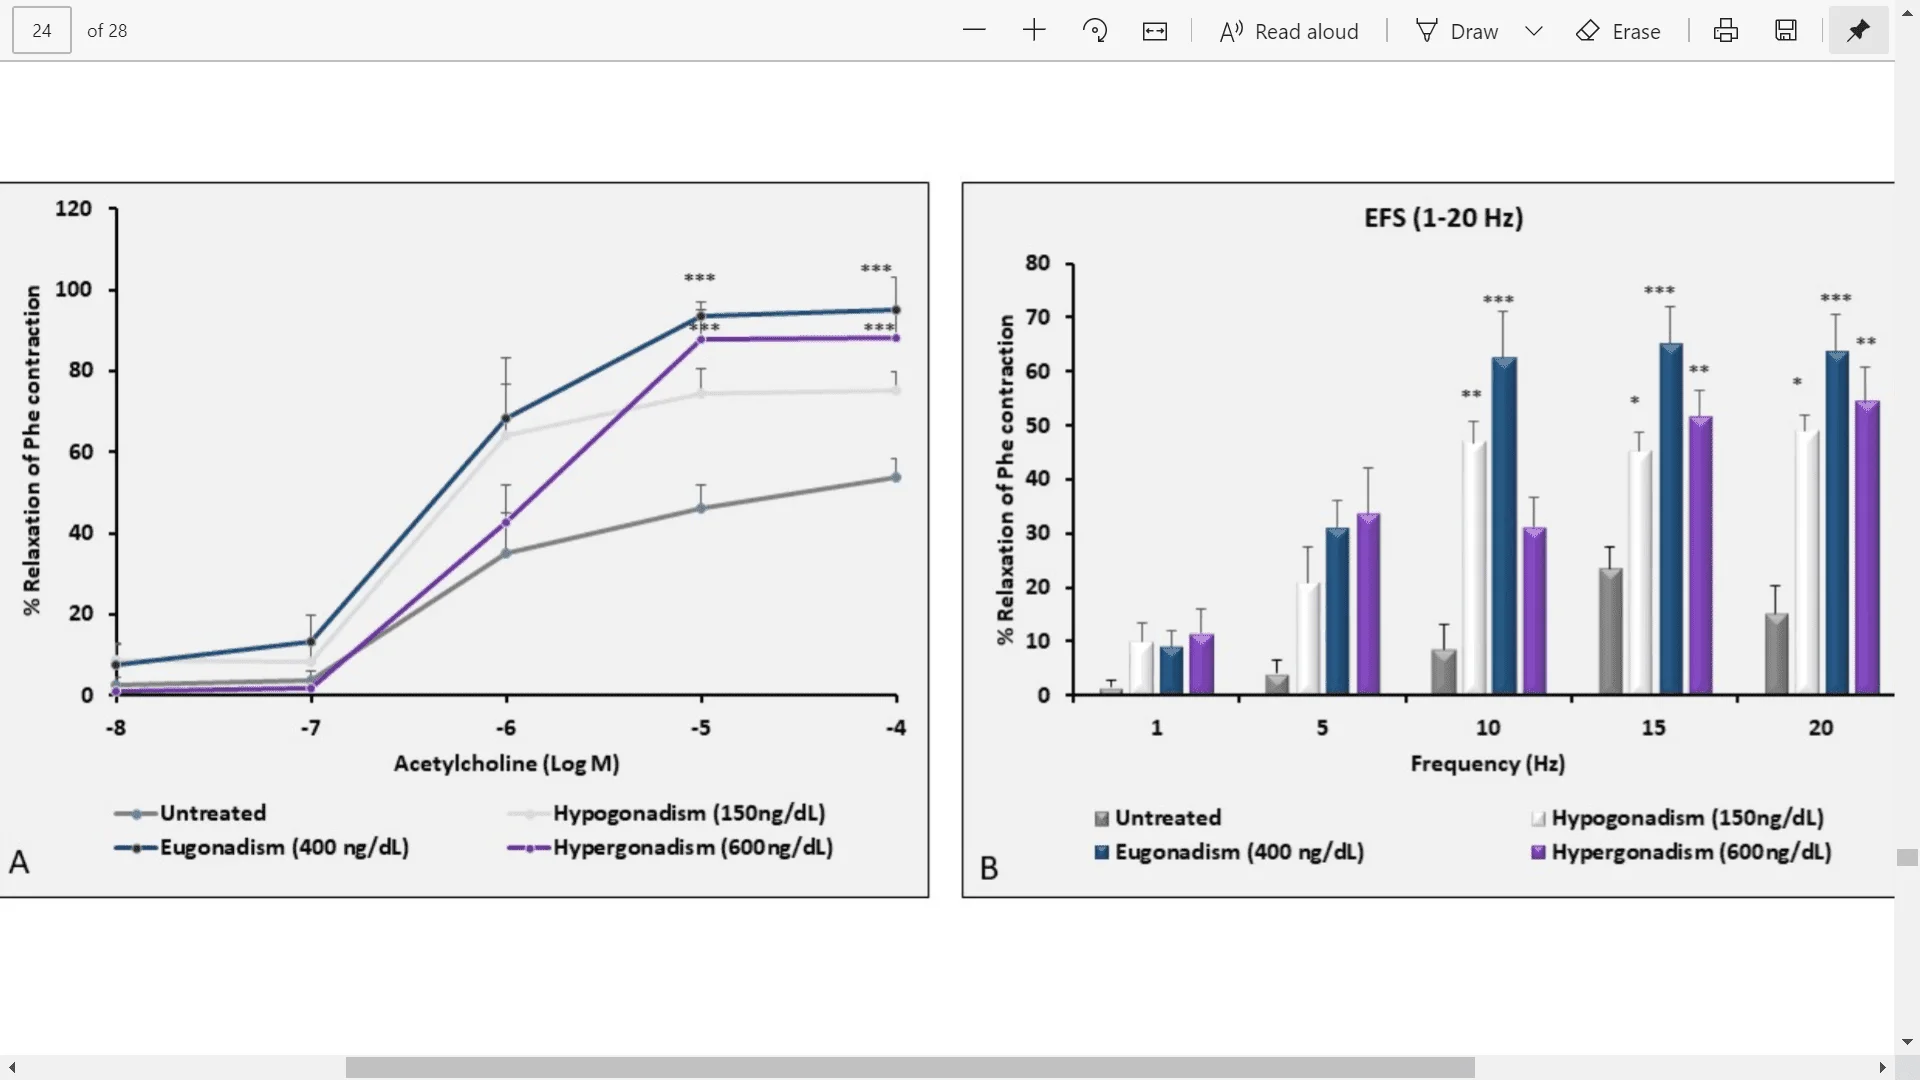Click the 'of 28' page count text
Image resolution: width=1920 pixels, height=1080 pixels.
(107, 31)
